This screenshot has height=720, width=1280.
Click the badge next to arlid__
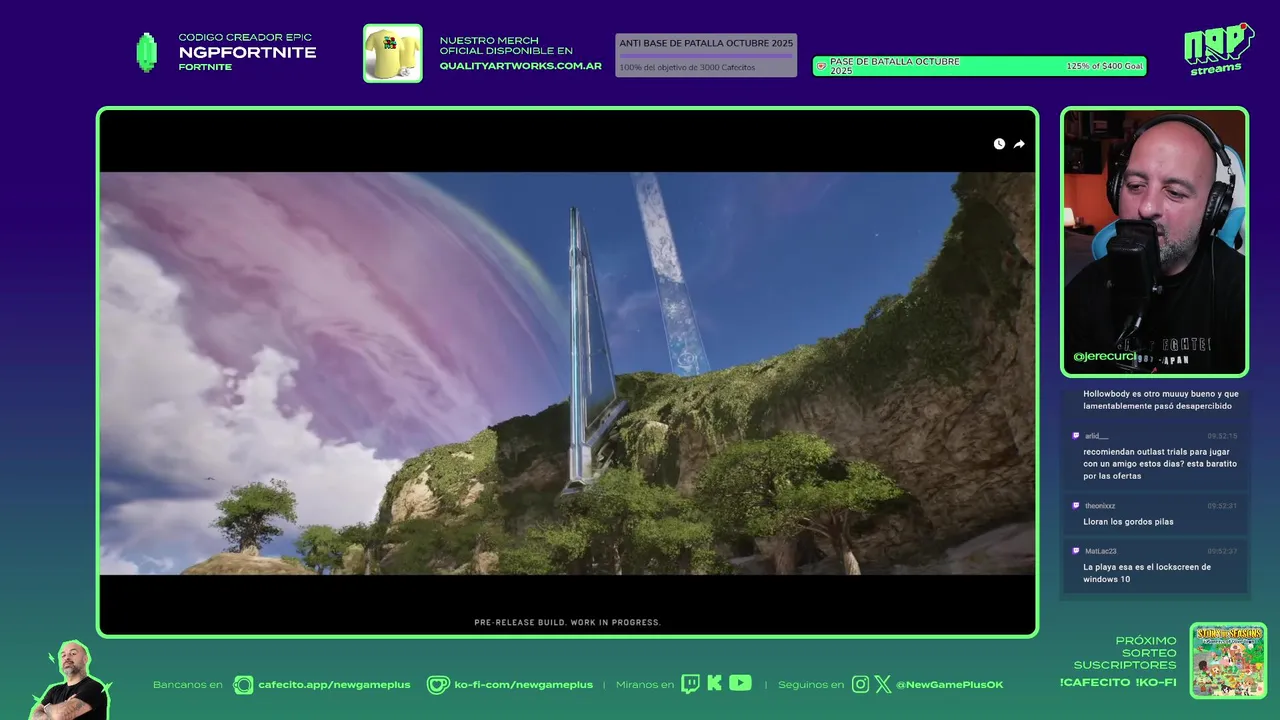tap(1076, 436)
